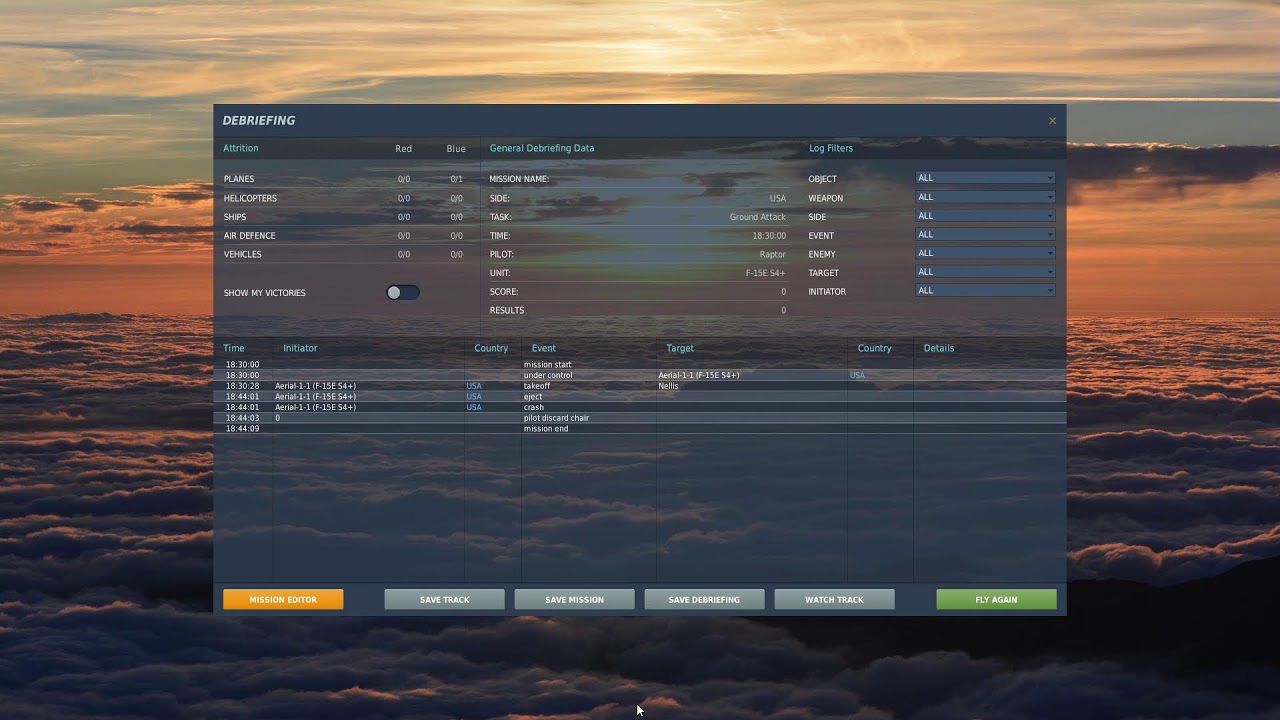
Task: Click the Mission Editor button
Action: coord(283,600)
